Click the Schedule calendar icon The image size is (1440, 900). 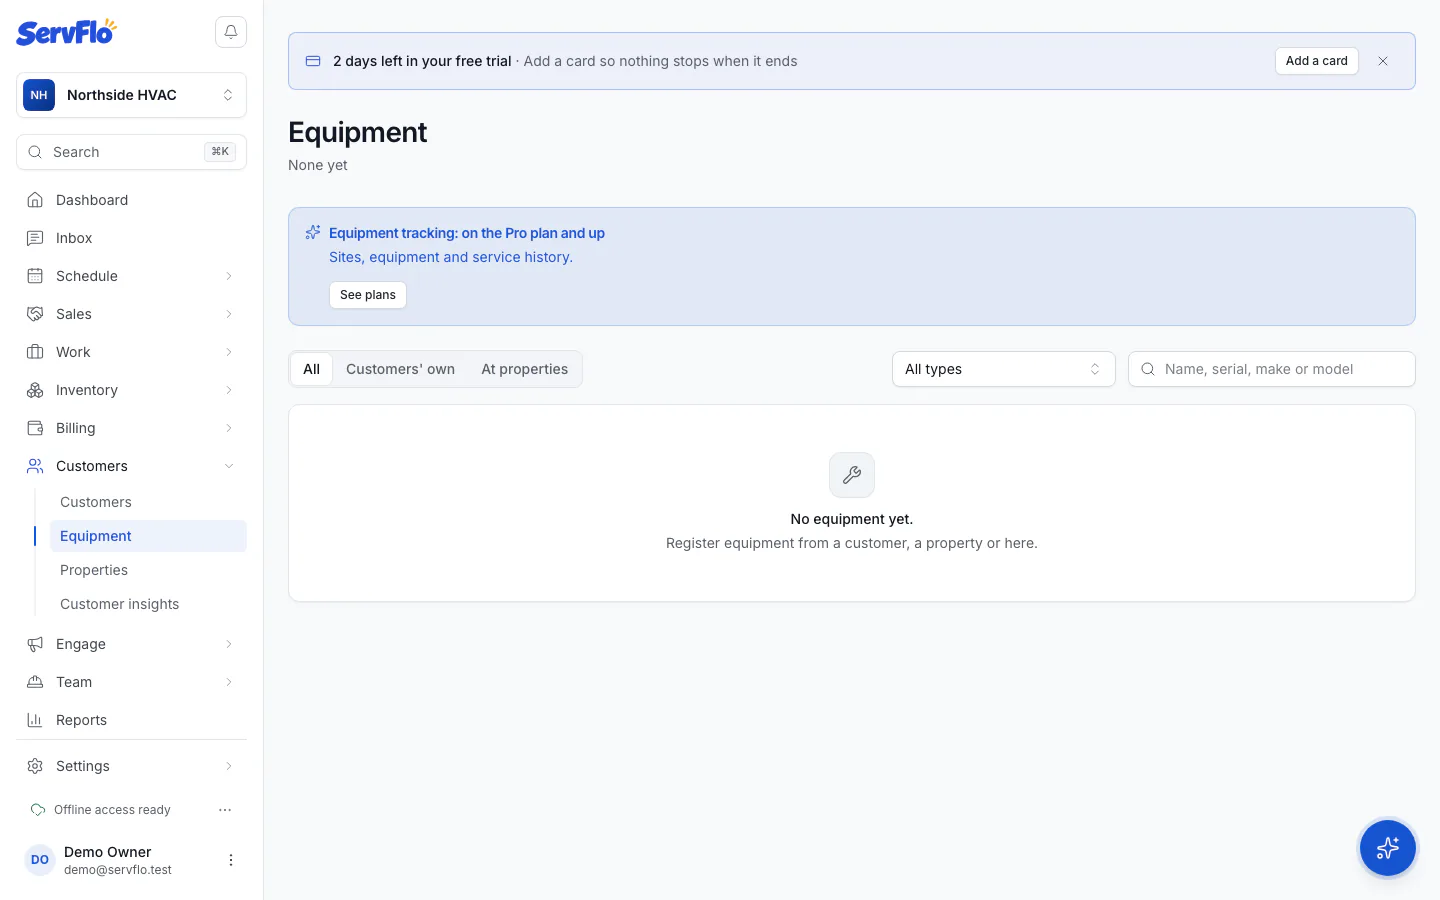pyautogui.click(x=35, y=276)
